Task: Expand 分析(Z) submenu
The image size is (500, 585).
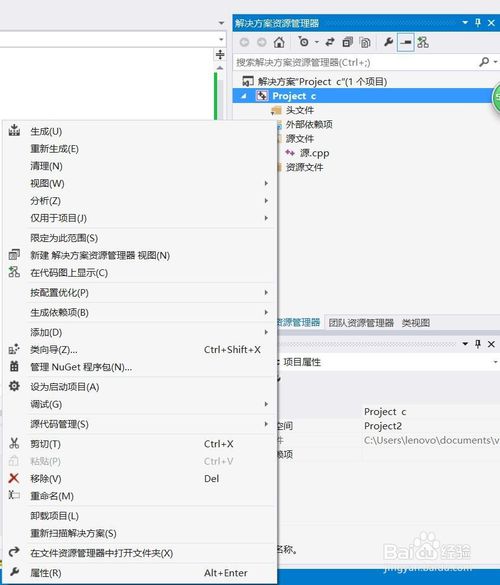Action: (x=140, y=201)
